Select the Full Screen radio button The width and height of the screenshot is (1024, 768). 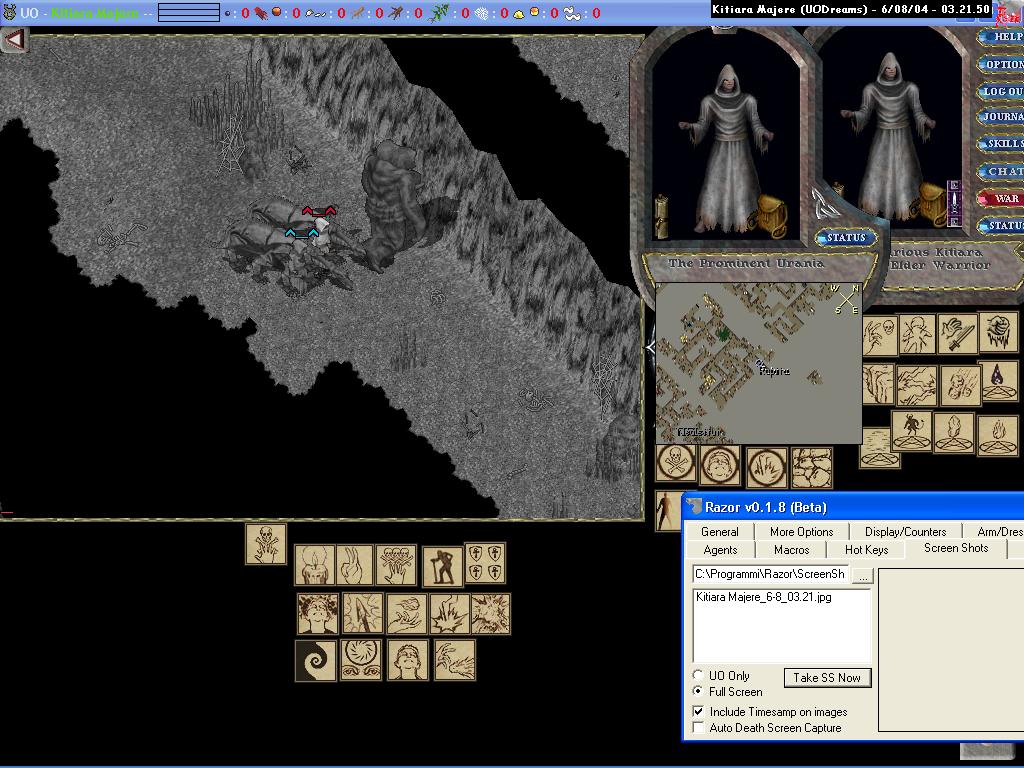[x=698, y=691]
